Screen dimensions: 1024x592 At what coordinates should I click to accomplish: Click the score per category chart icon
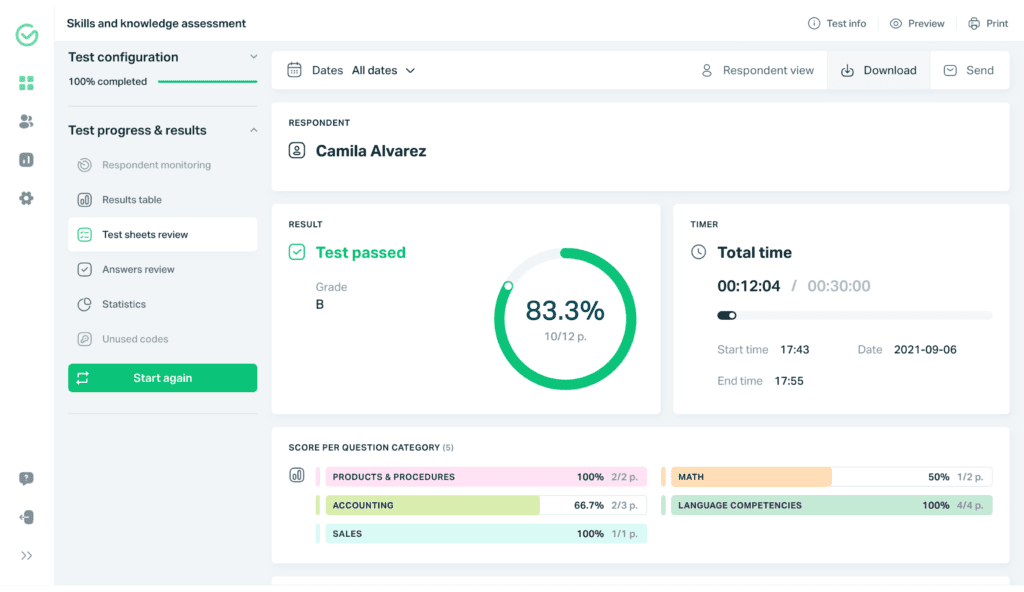(297, 476)
